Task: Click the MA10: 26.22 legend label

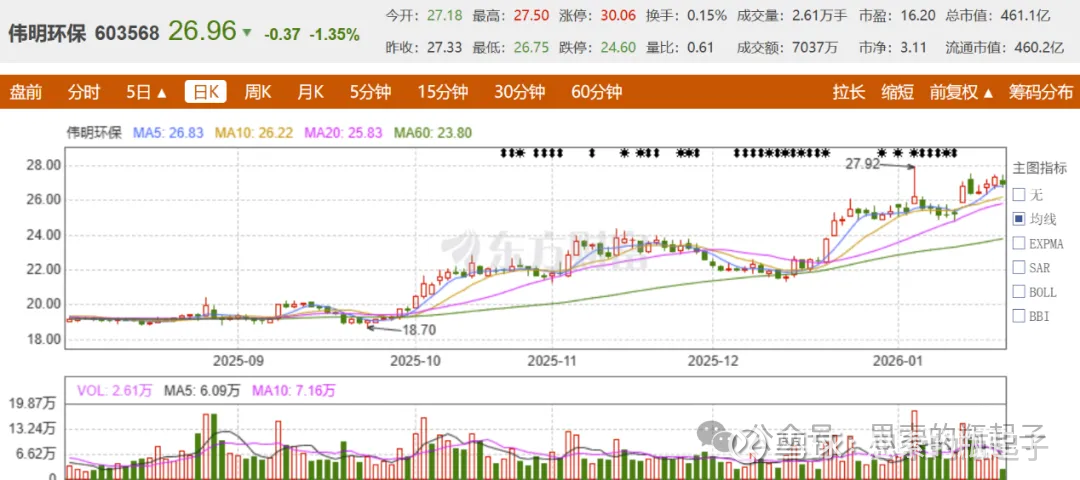Action: pyautogui.click(x=255, y=133)
